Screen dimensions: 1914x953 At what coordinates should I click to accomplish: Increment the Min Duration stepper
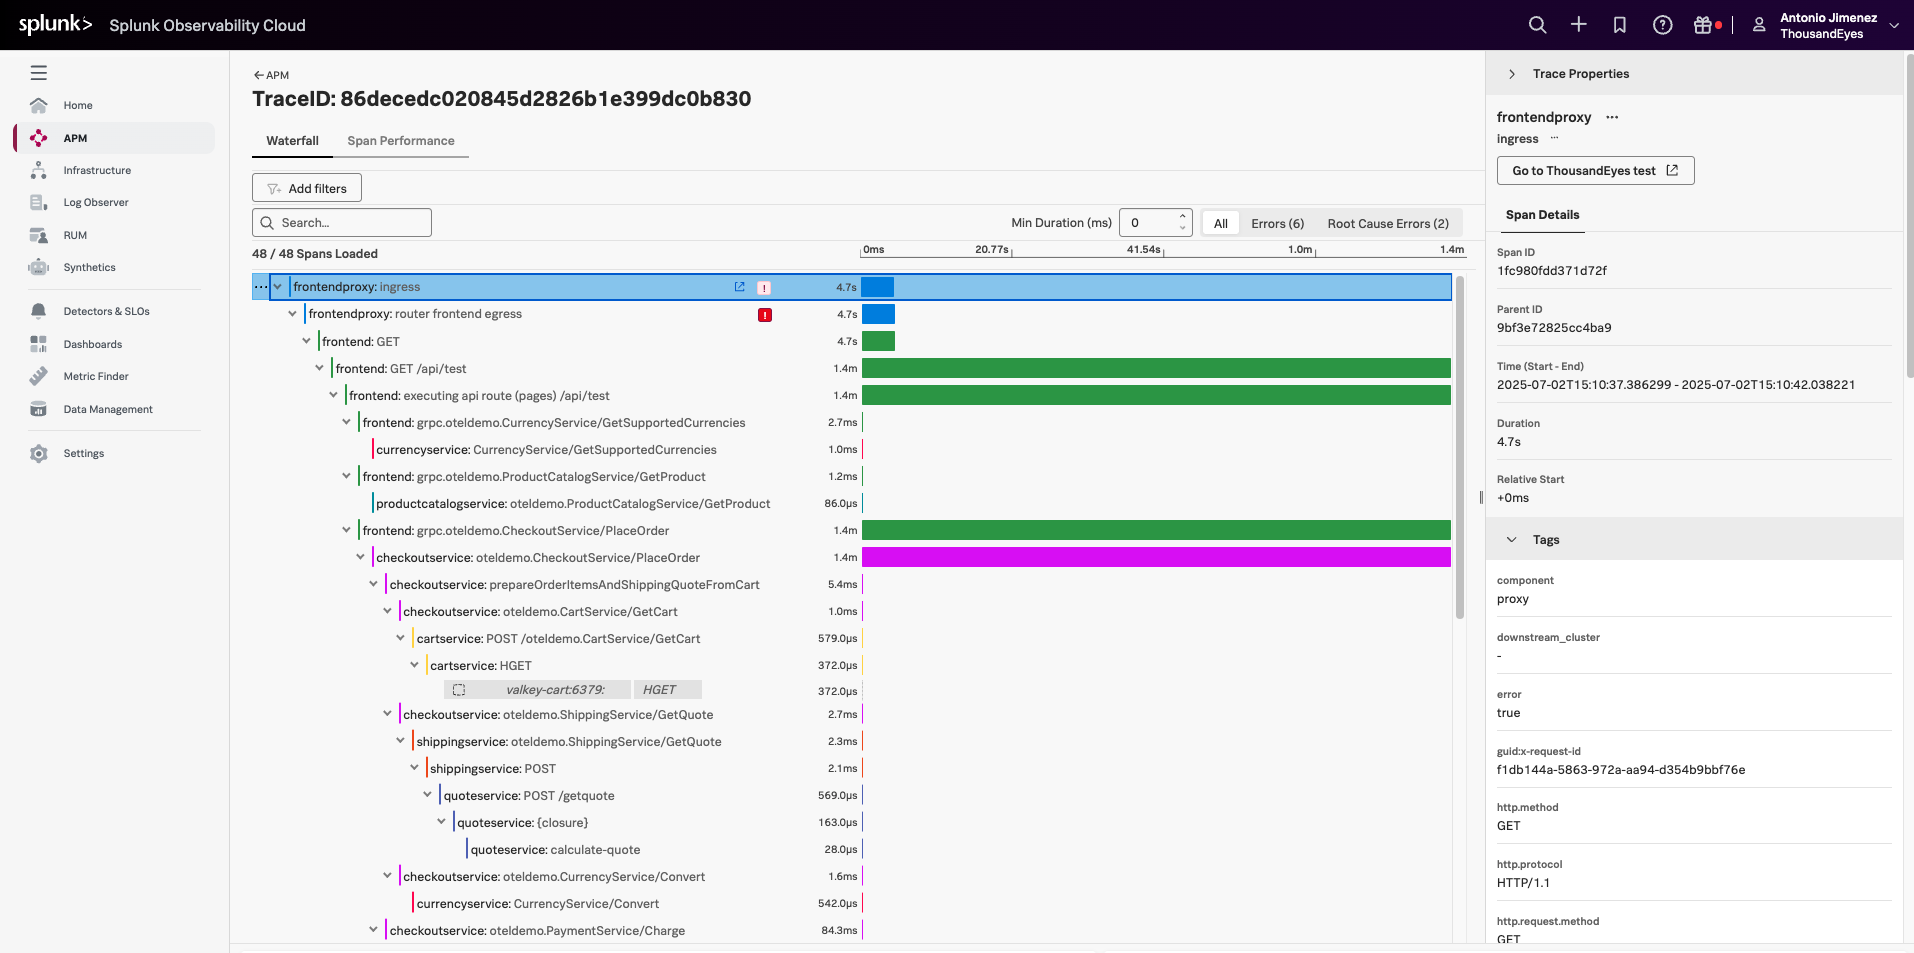(x=1183, y=216)
